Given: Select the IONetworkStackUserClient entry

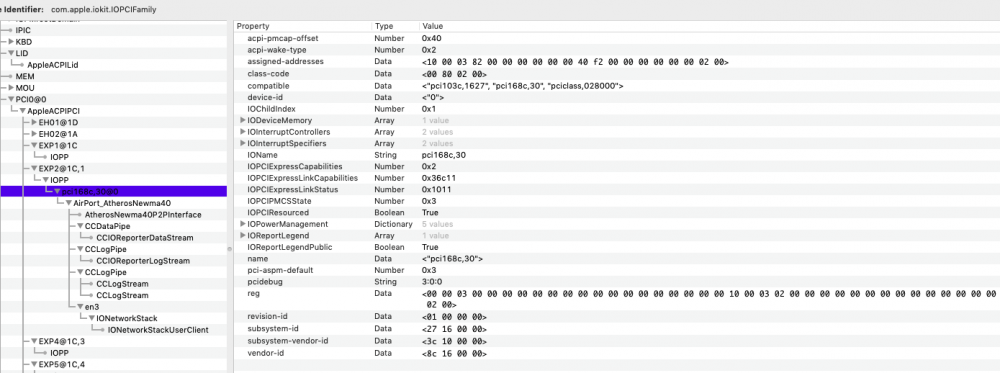Looking at the screenshot, I should click(158, 330).
